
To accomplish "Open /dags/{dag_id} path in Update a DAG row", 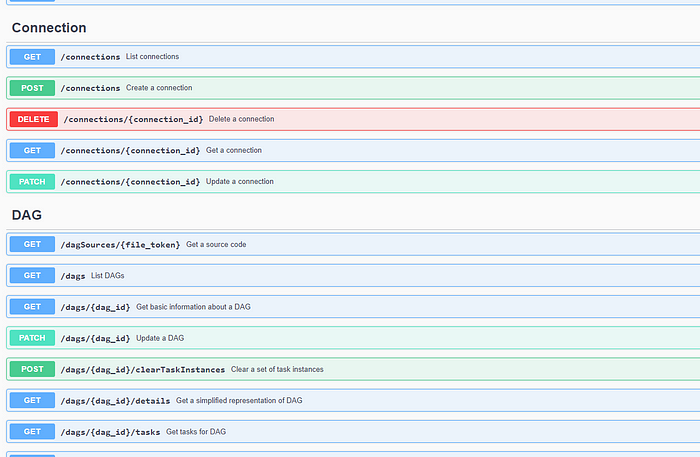I will tap(96, 338).
